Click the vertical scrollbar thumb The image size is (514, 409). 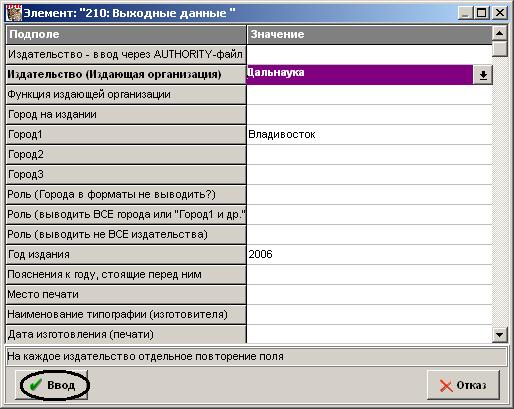499,49
